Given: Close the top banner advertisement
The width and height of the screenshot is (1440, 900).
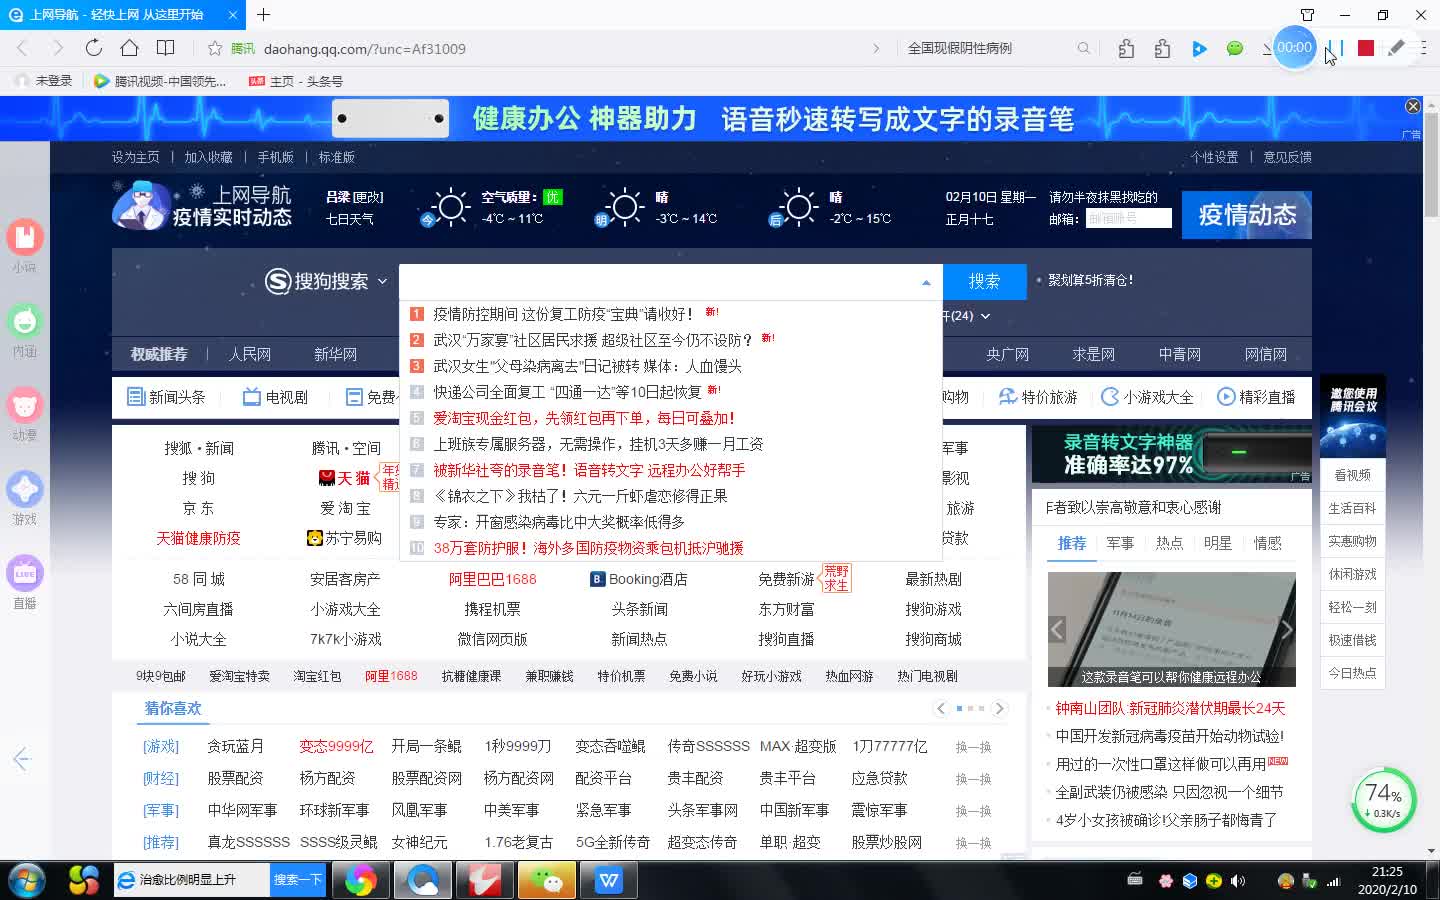Looking at the screenshot, I should coord(1412,106).
